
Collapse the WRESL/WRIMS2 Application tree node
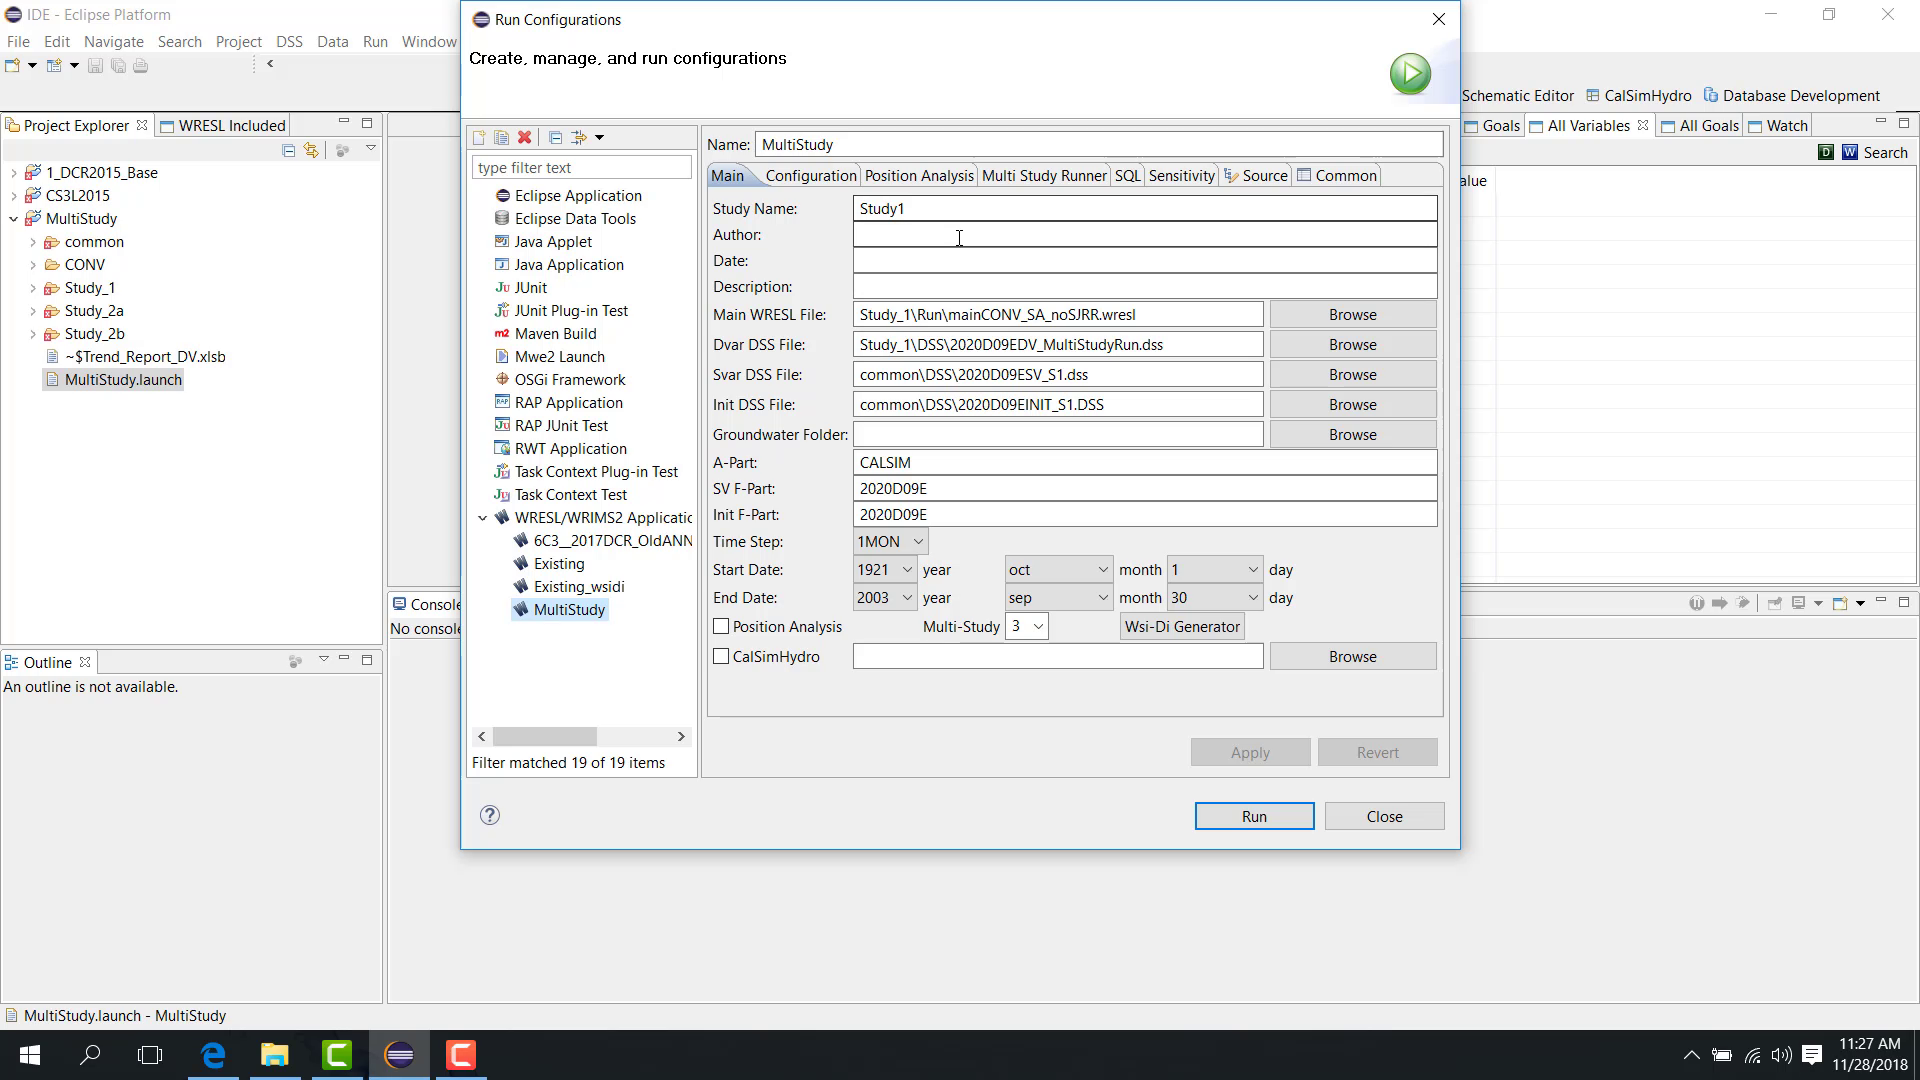[x=483, y=518]
